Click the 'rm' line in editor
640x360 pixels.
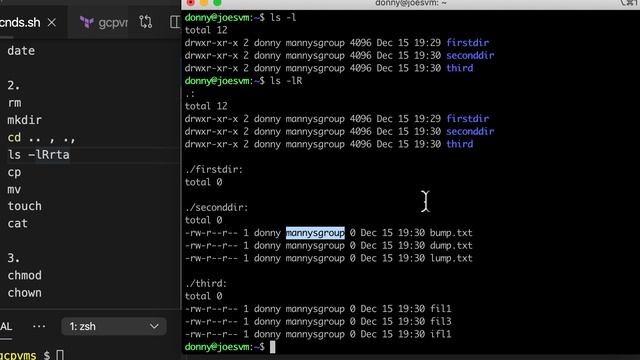(14, 103)
